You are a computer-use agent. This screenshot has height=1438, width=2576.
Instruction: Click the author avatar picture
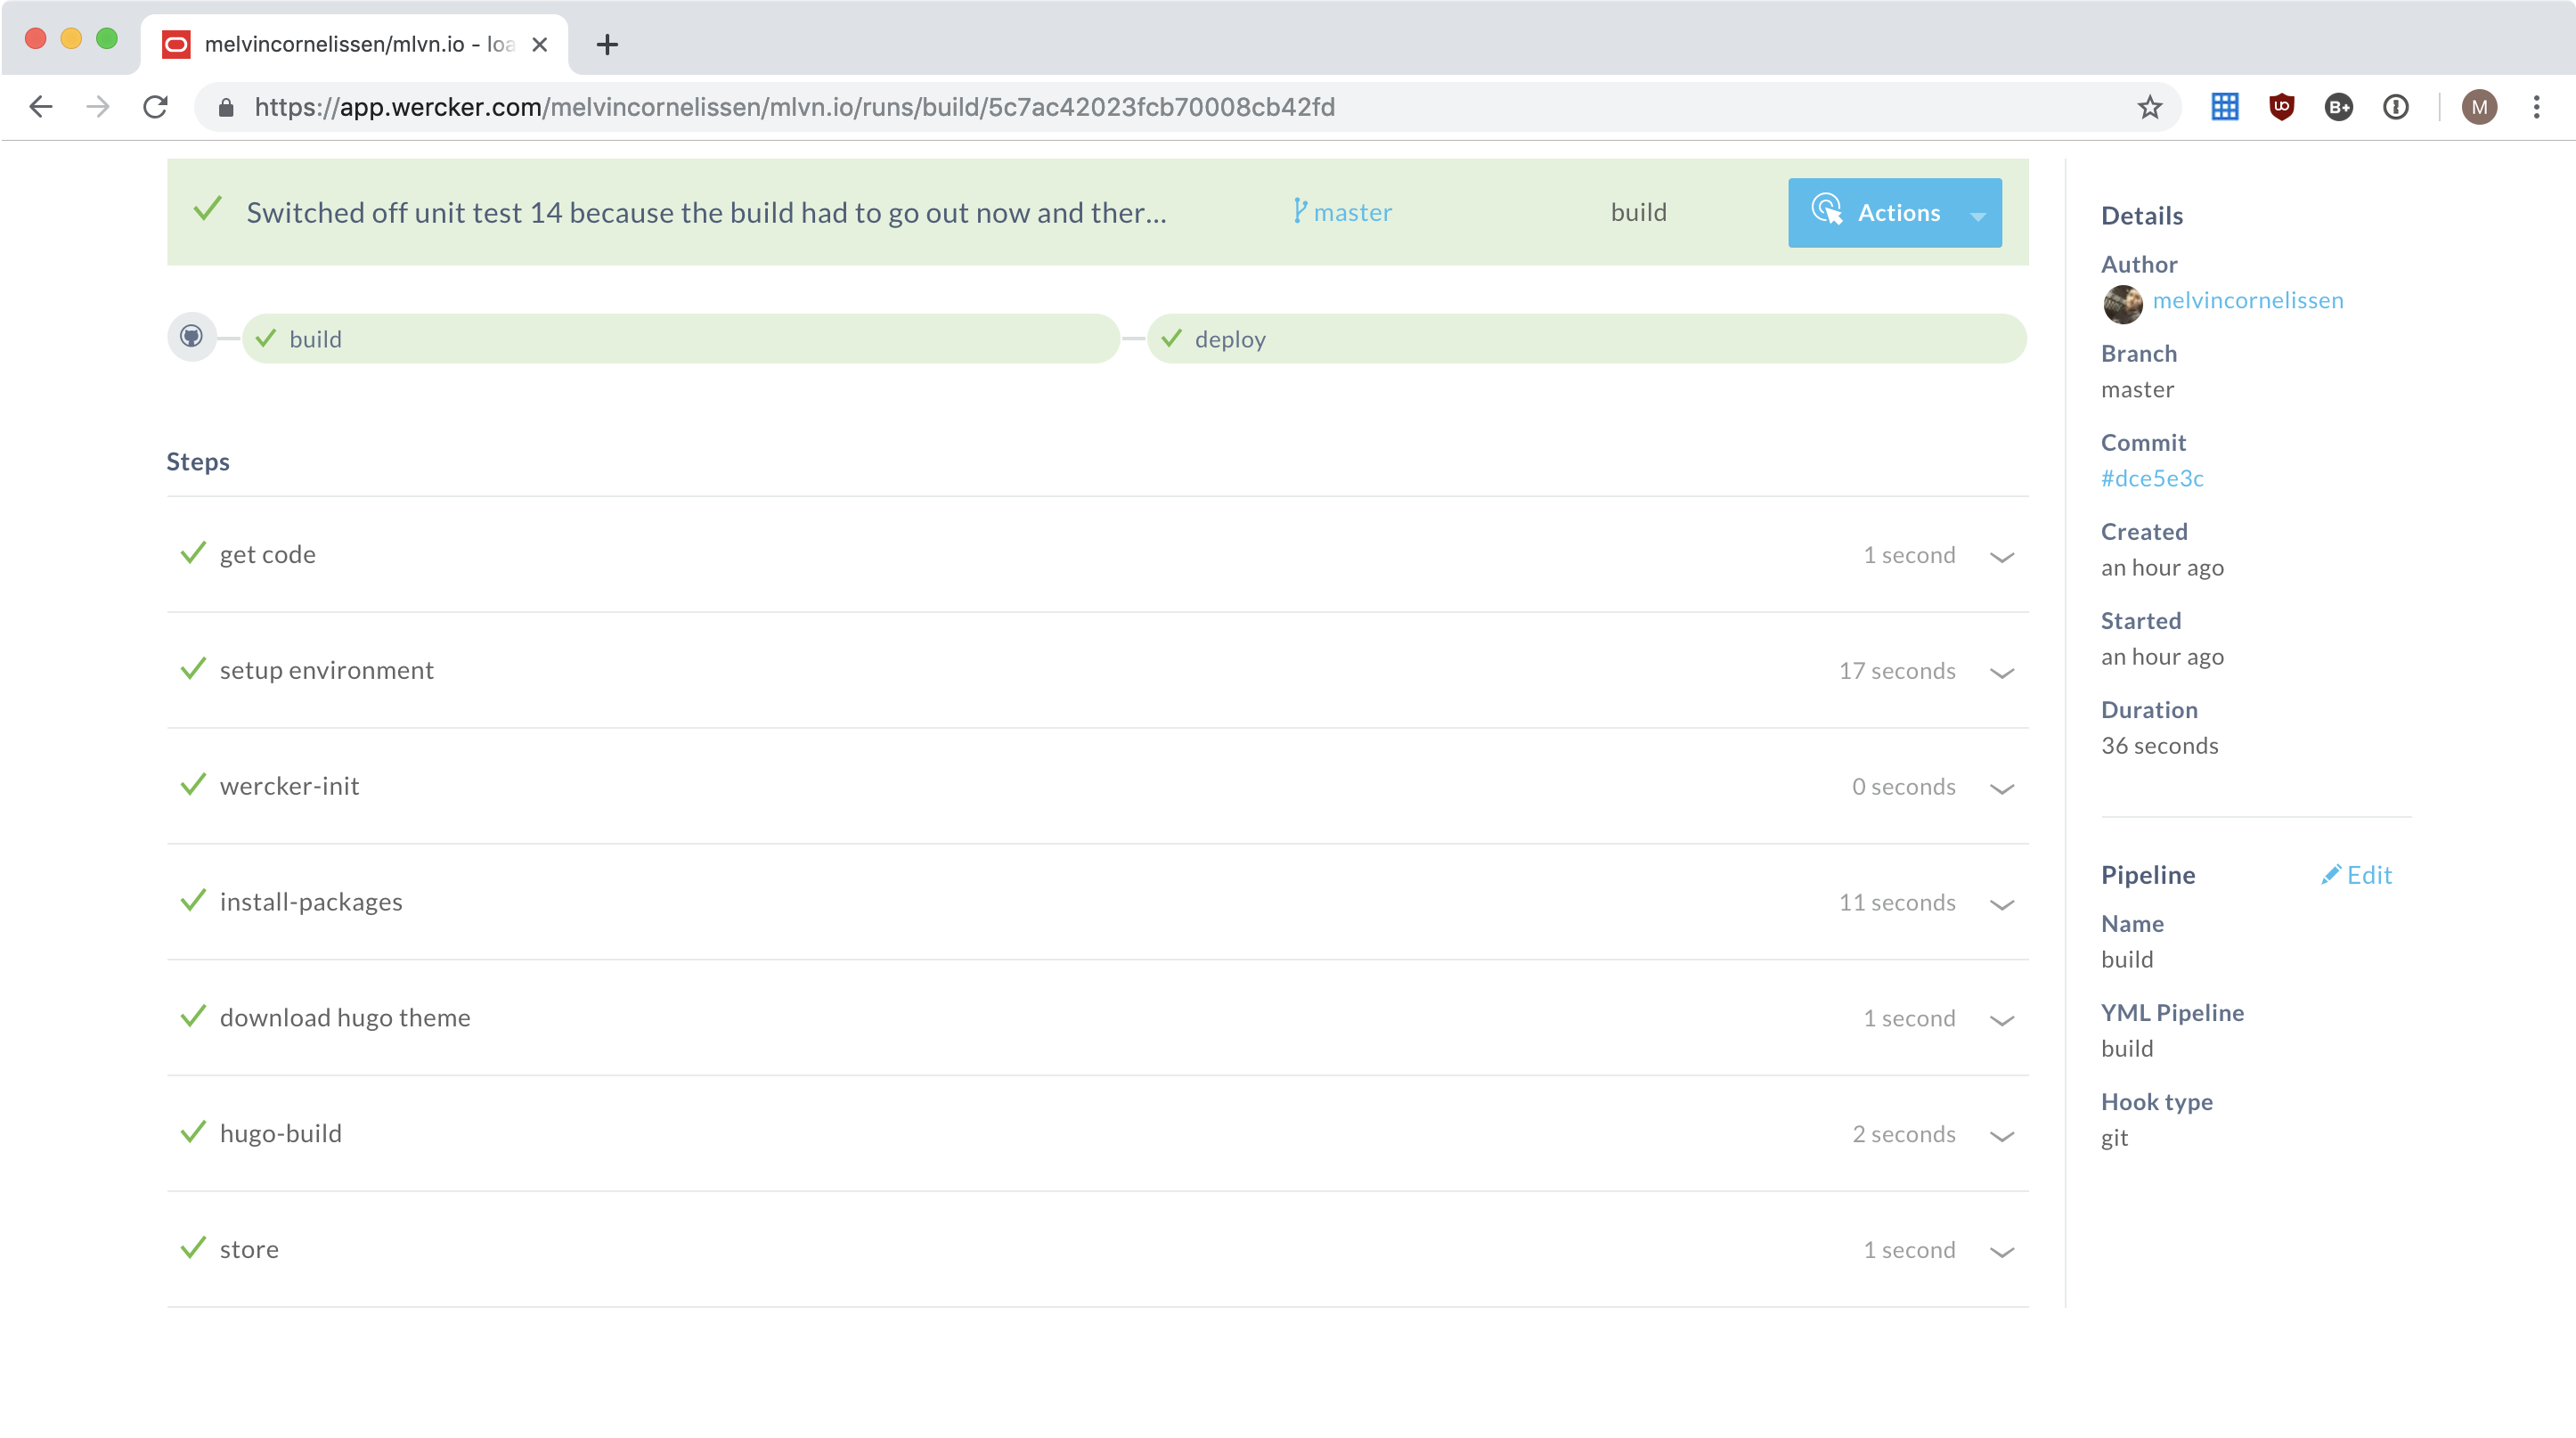pyautogui.click(x=2122, y=303)
